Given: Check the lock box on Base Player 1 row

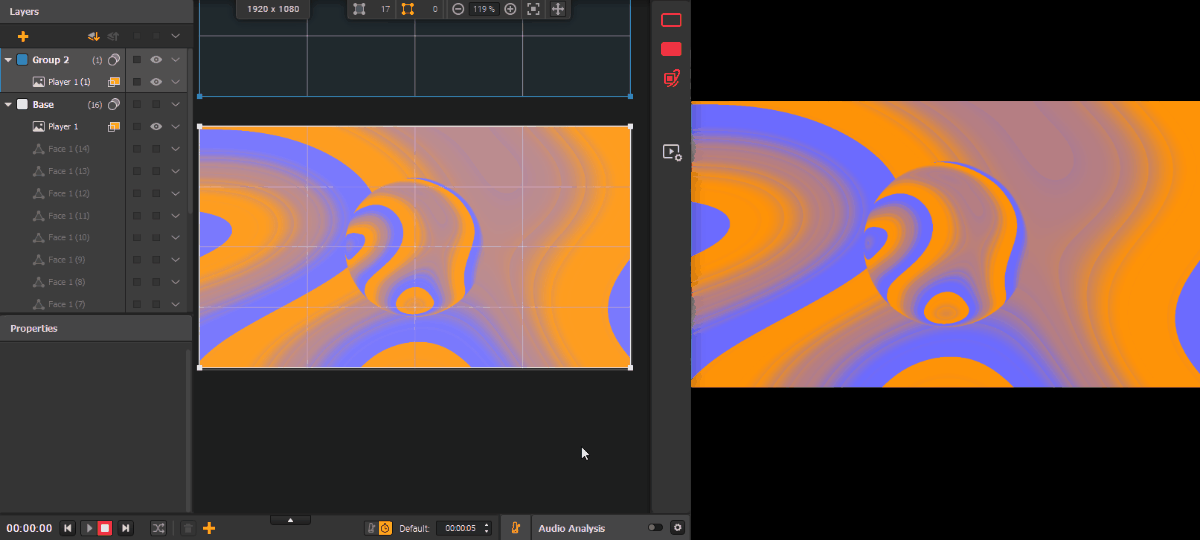Looking at the screenshot, I should 137,127.
